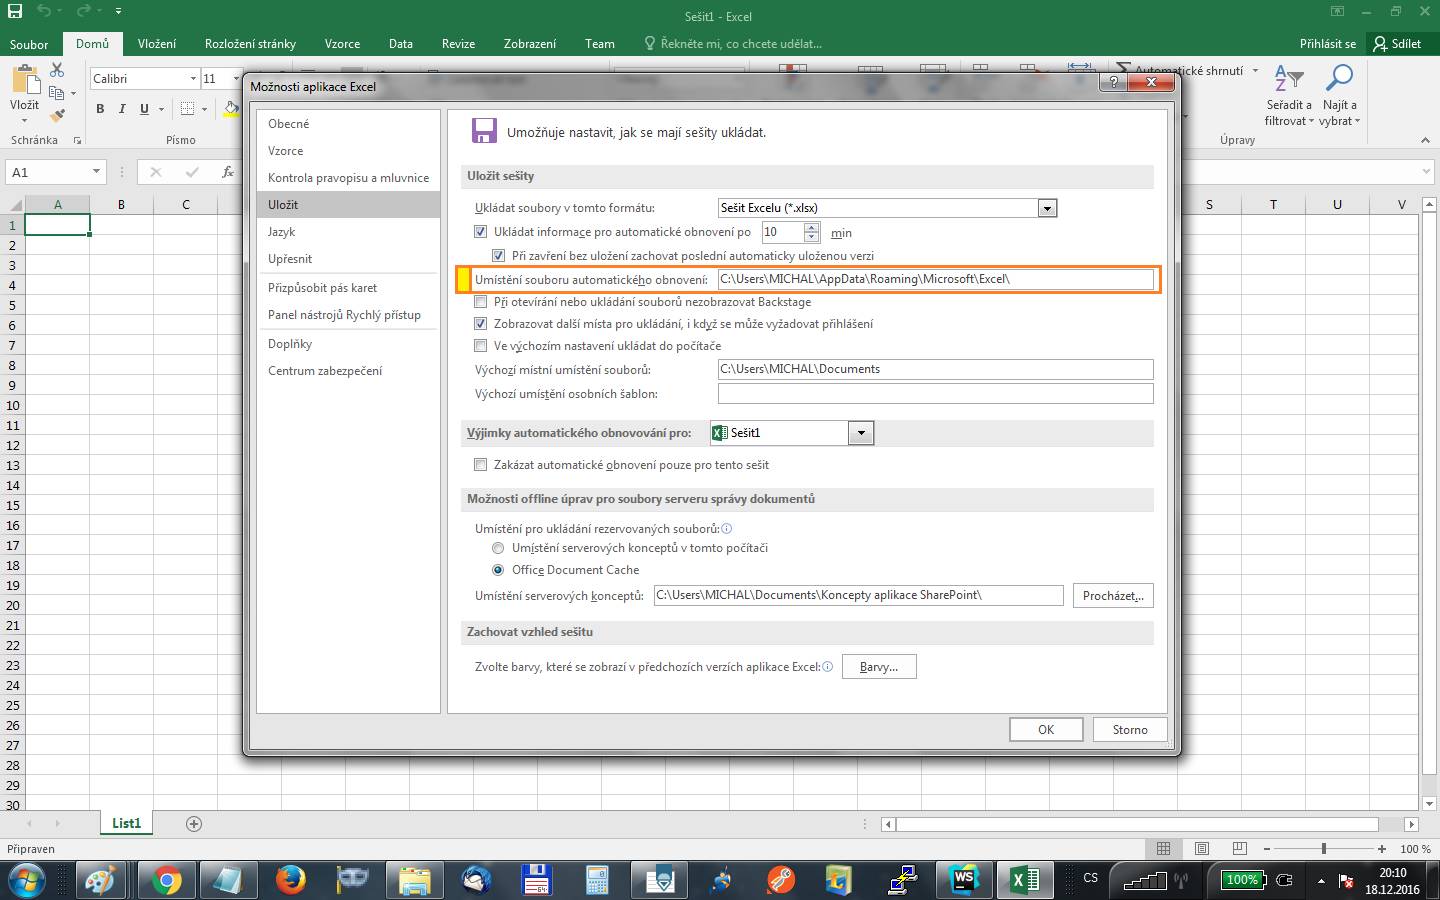Image resolution: width=1440 pixels, height=900 pixels.
Task: Increase autorecovery minutes with spinner up
Action: click(812, 227)
